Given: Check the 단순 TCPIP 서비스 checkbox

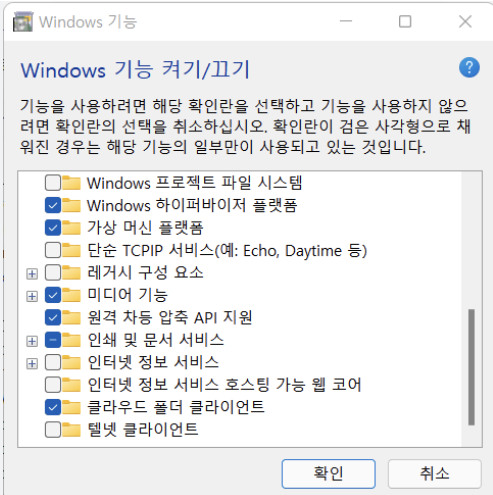Looking at the screenshot, I should pyautogui.click(x=53, y=250).
